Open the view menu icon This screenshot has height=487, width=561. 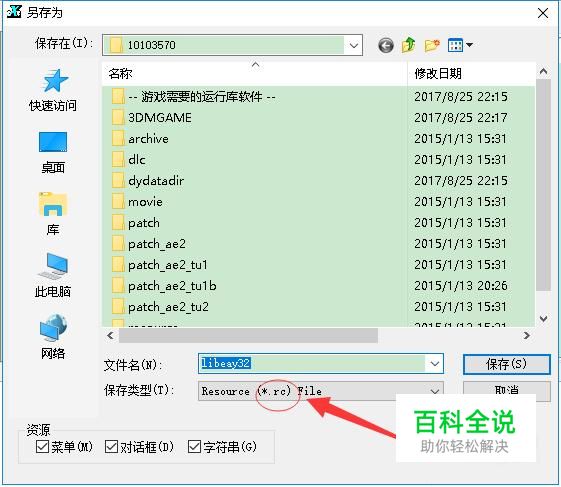(x=460, y=45)
